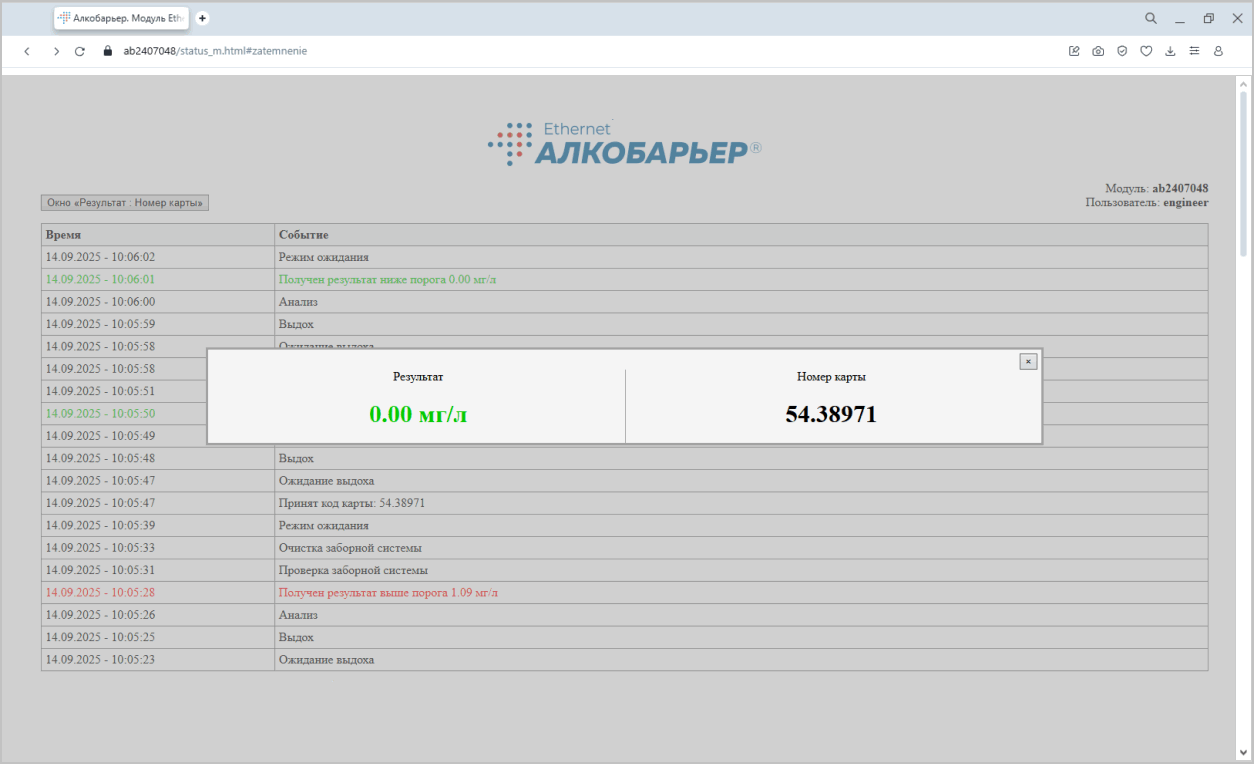
Task: Click the module name ab2407048 text
Action: pyautogui.click(x=1180, y=188)
